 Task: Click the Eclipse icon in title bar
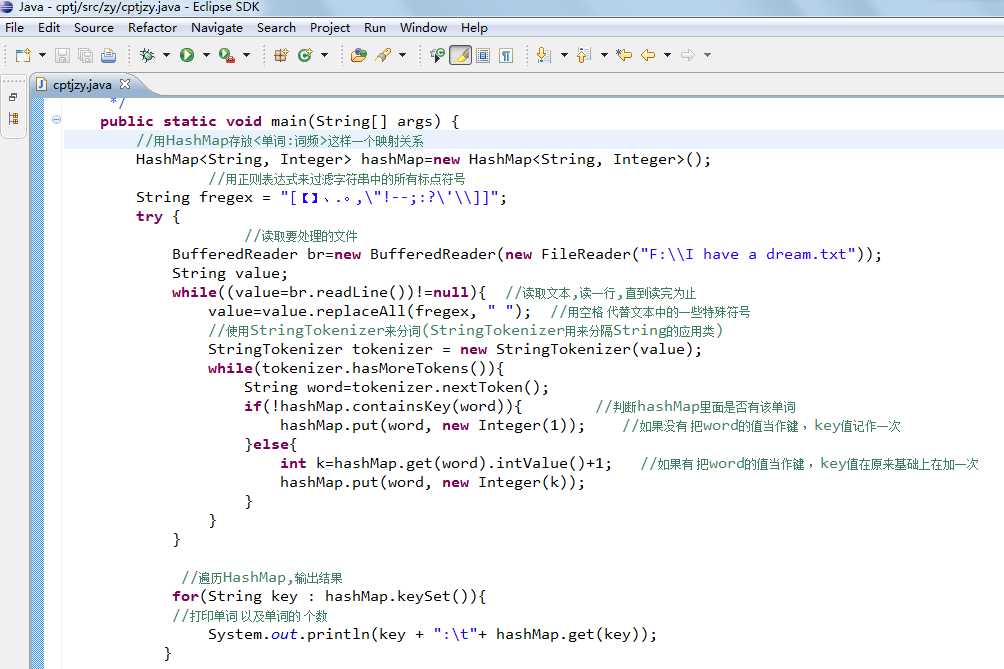tap(6, 7)
